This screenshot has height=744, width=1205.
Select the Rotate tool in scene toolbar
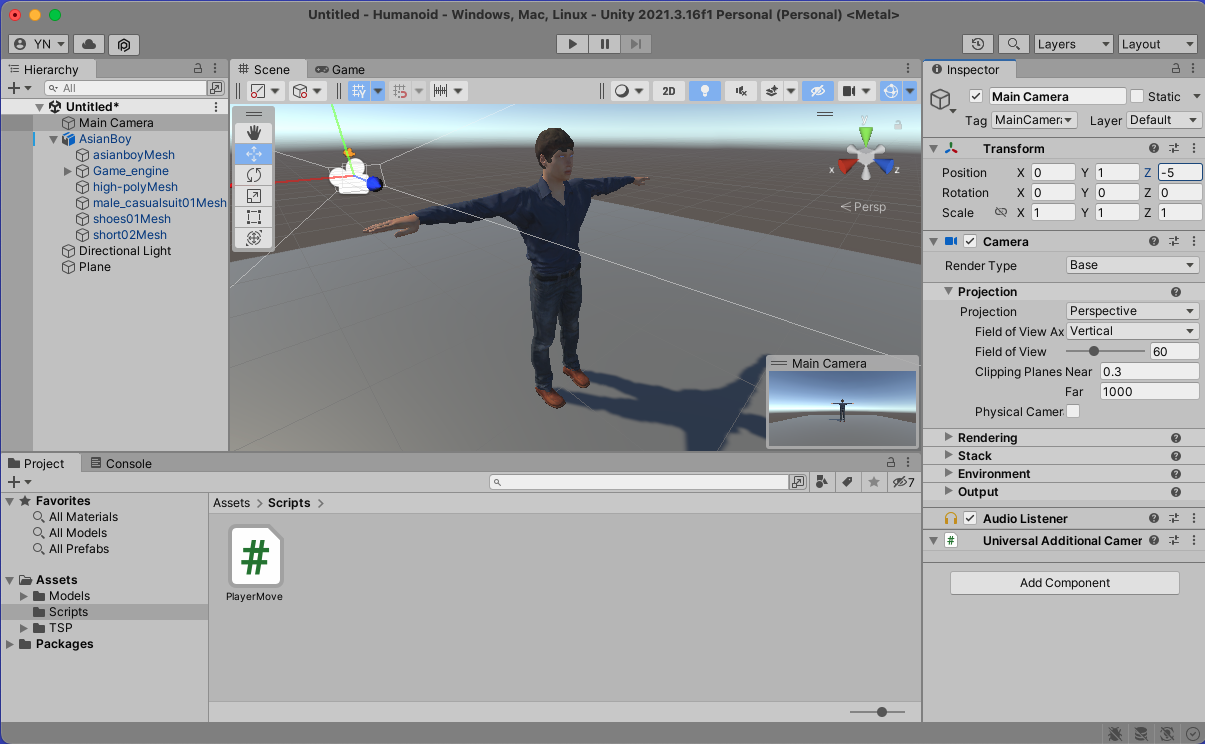[x=254, y=175]
